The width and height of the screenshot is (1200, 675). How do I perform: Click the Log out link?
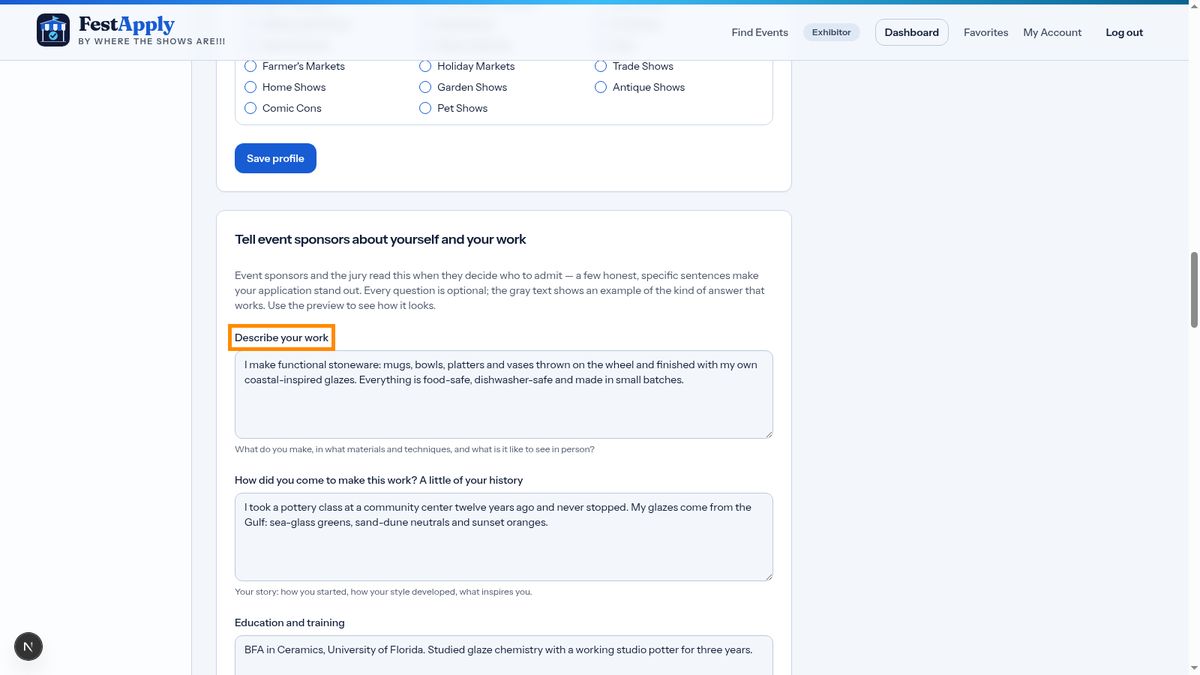coord(1124,32)
